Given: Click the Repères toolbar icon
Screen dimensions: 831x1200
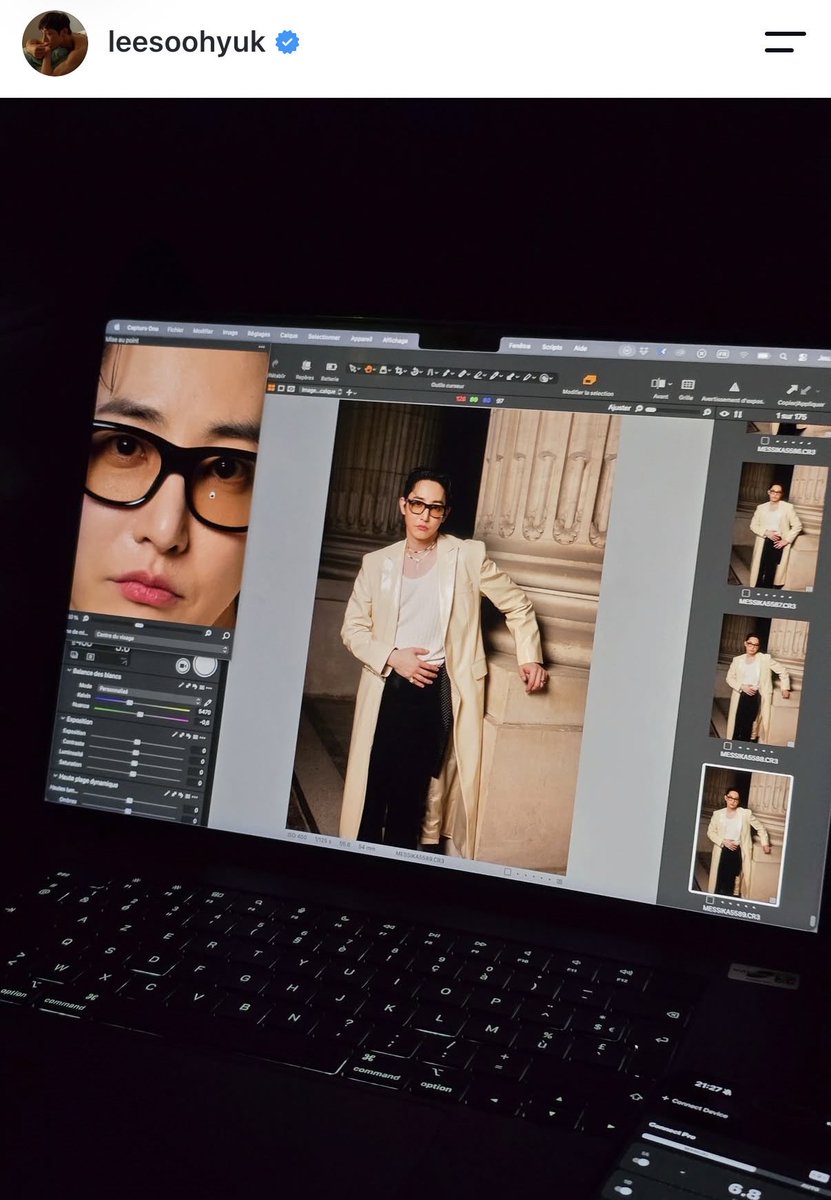Looking at the screenshot, I should coord(306,366).
